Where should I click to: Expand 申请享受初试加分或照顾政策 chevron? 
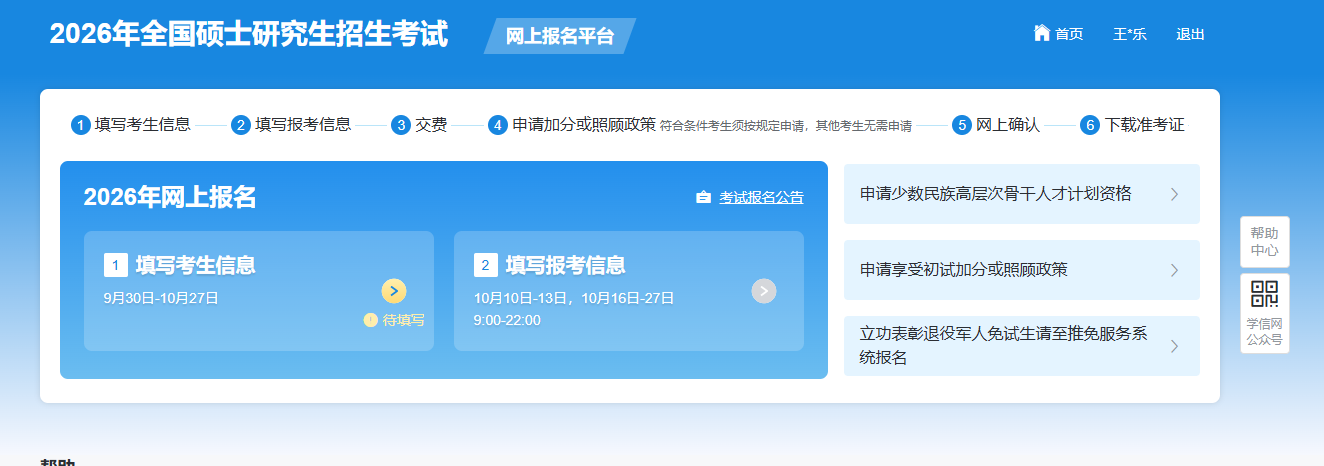1174,270
